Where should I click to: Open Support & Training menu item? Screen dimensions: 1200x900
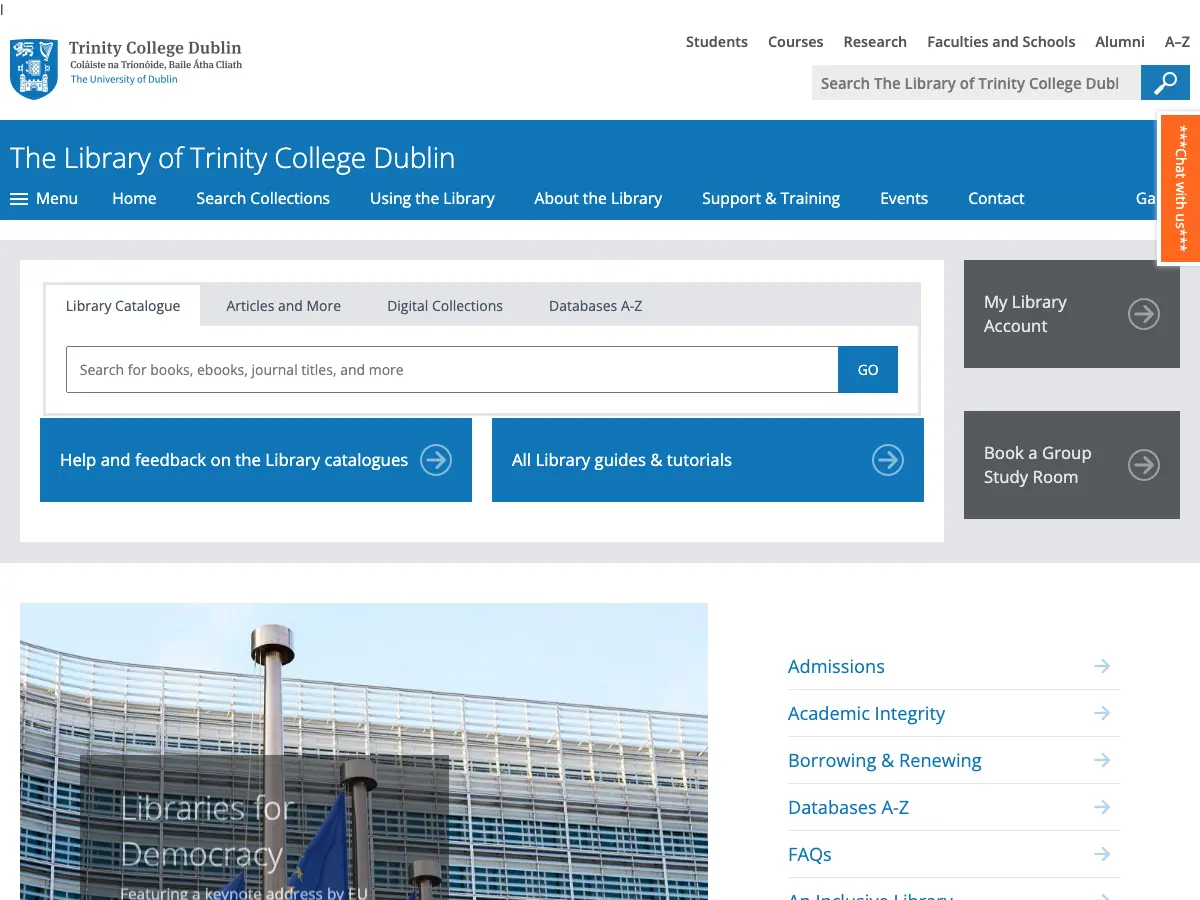pos(771,198)
